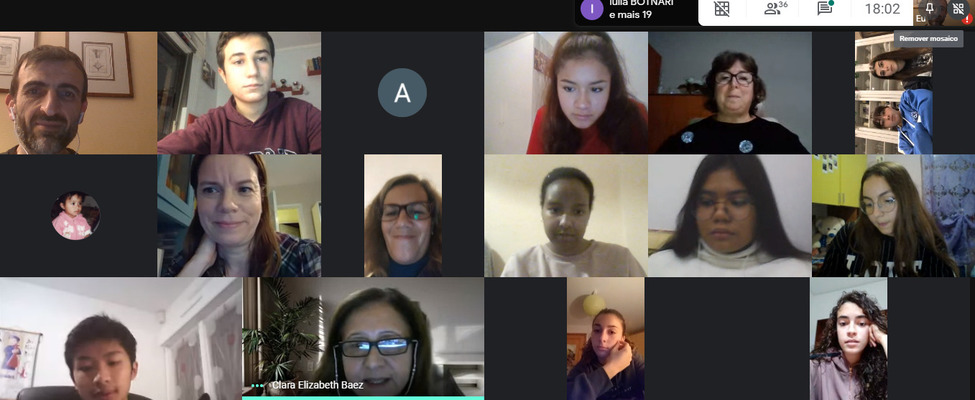975x400 pixels.
Task: Open the chat messages panel
Action: coord(825,9)
